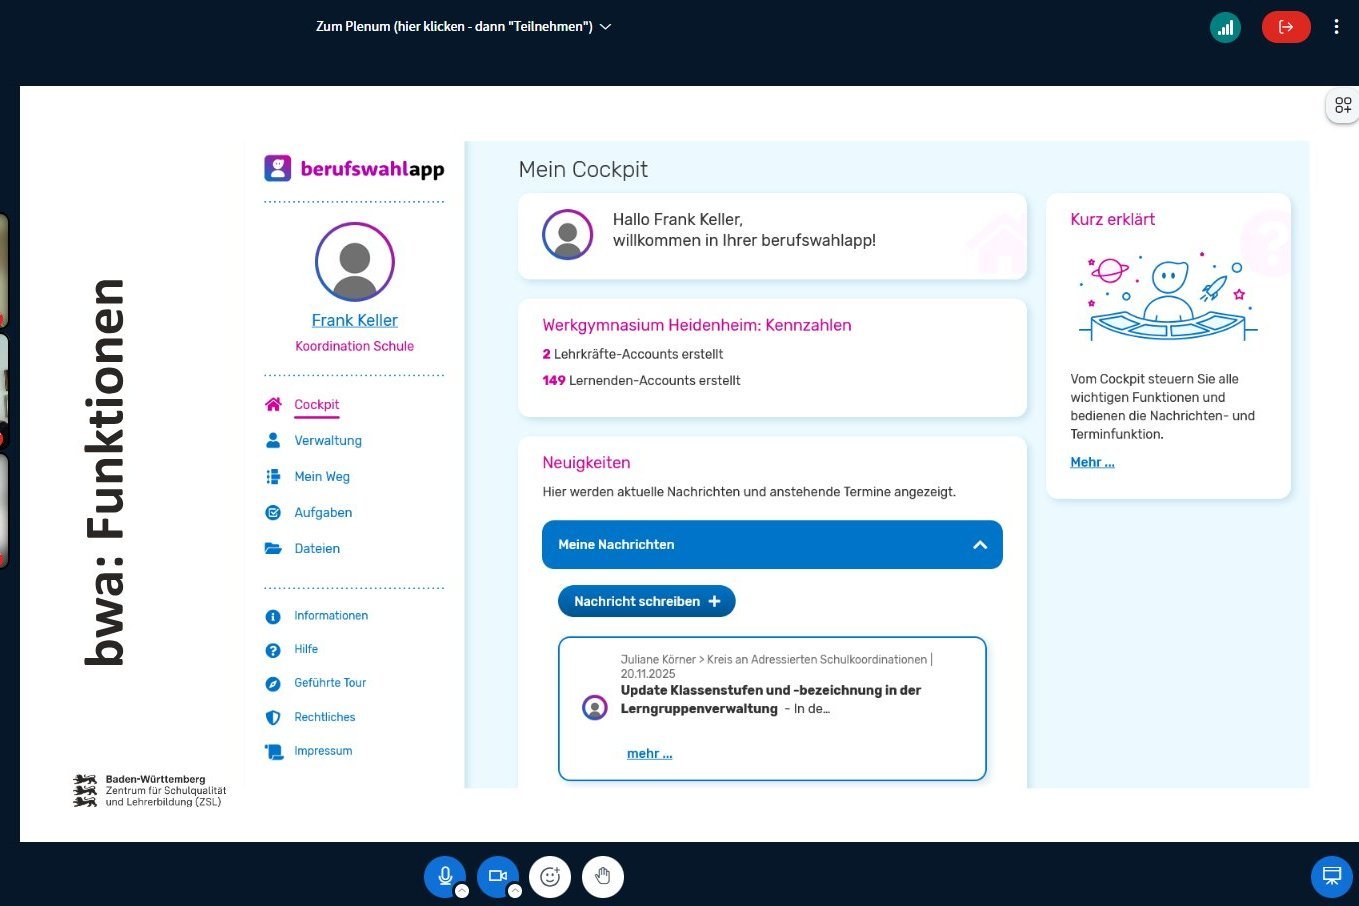The image size is (1359, 906).
Task: Click the 149 Lernenden-Accounts erstellt line
Action: 641,380
